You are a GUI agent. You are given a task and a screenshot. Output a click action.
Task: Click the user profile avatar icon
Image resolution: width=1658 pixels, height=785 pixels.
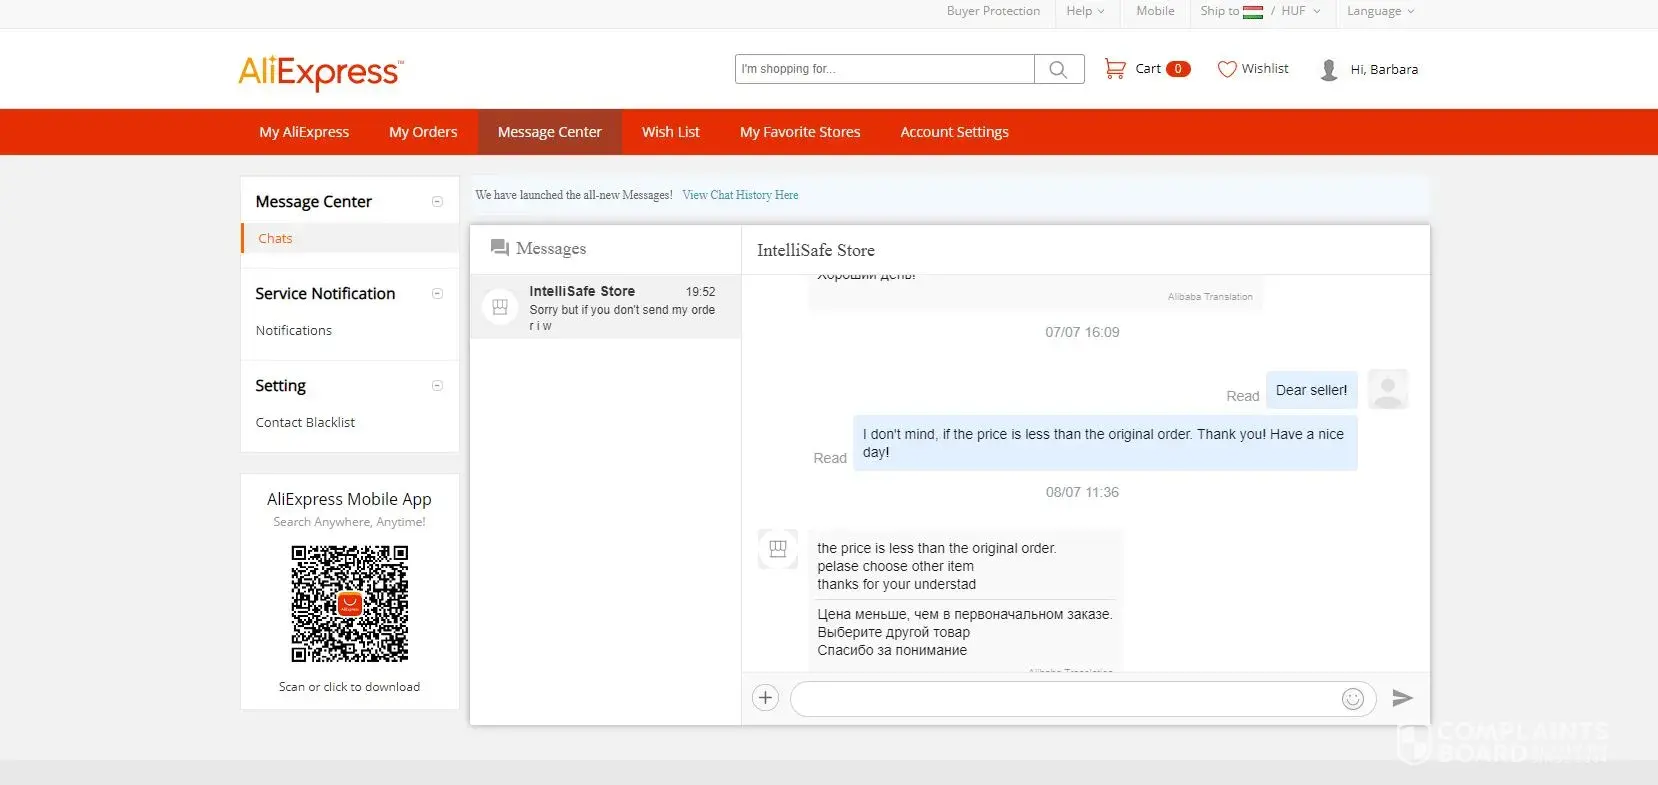coord(1329,70)
